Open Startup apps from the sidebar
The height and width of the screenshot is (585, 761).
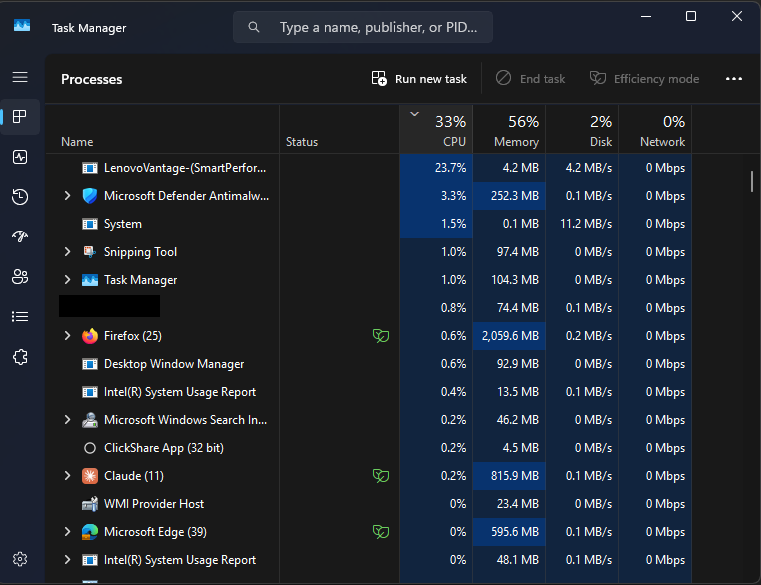[20, 236]
